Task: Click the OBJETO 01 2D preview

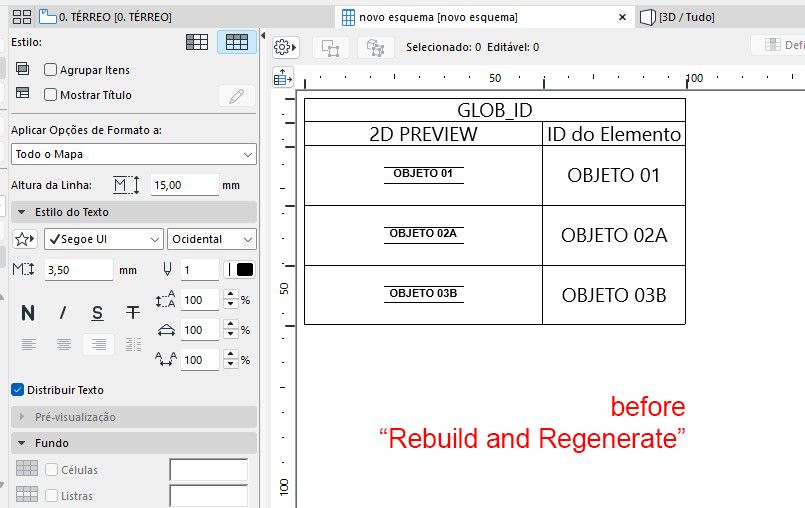Action: coord(424,174)
